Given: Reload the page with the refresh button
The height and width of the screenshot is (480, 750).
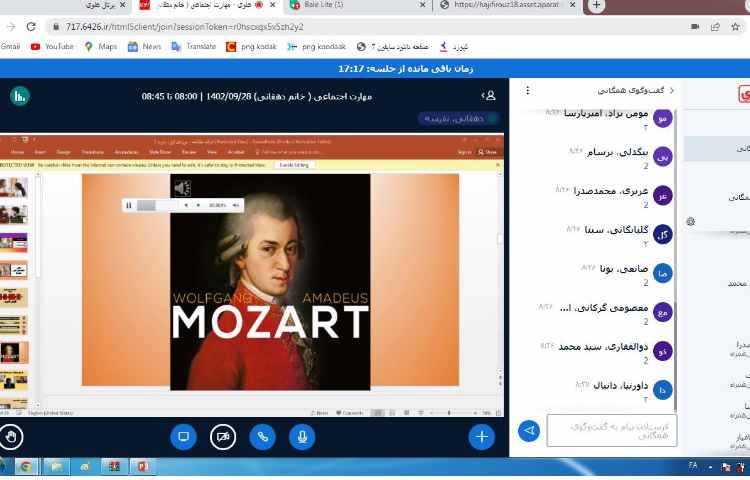Looking at the screenshot, I should (x=31, y=27).
